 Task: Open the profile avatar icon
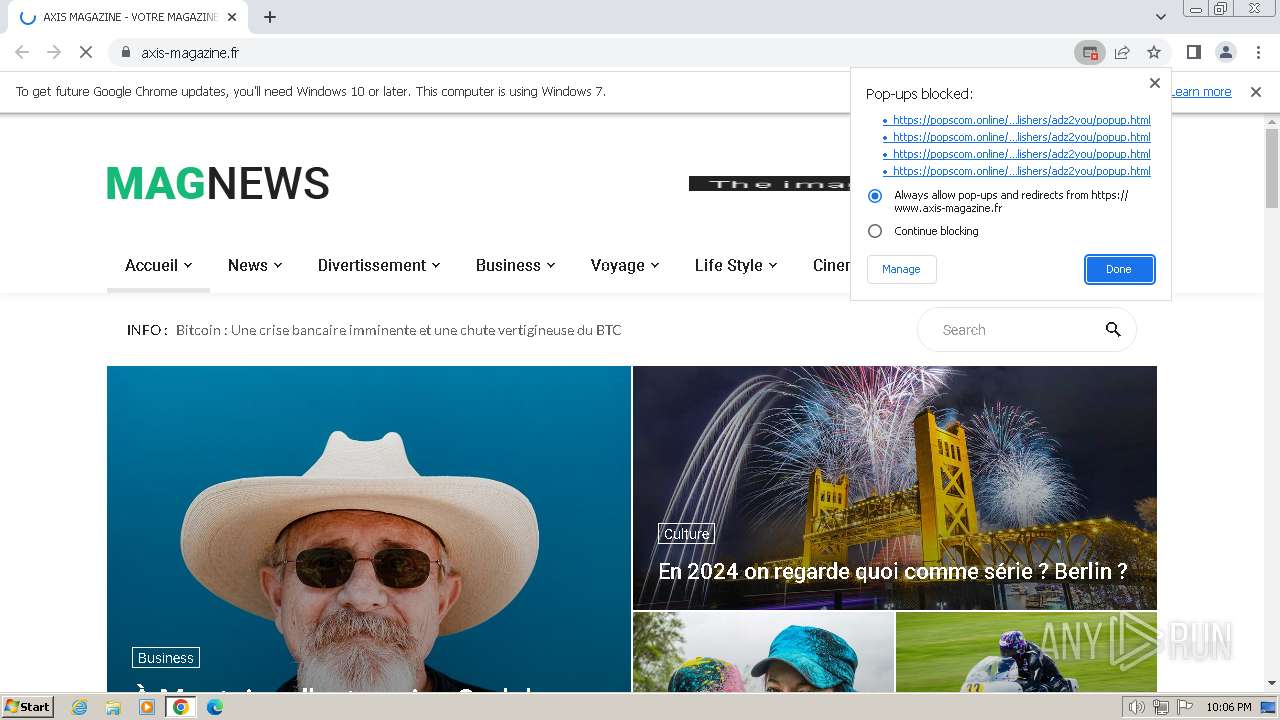pyautogui.click(x=1225, y=52)
